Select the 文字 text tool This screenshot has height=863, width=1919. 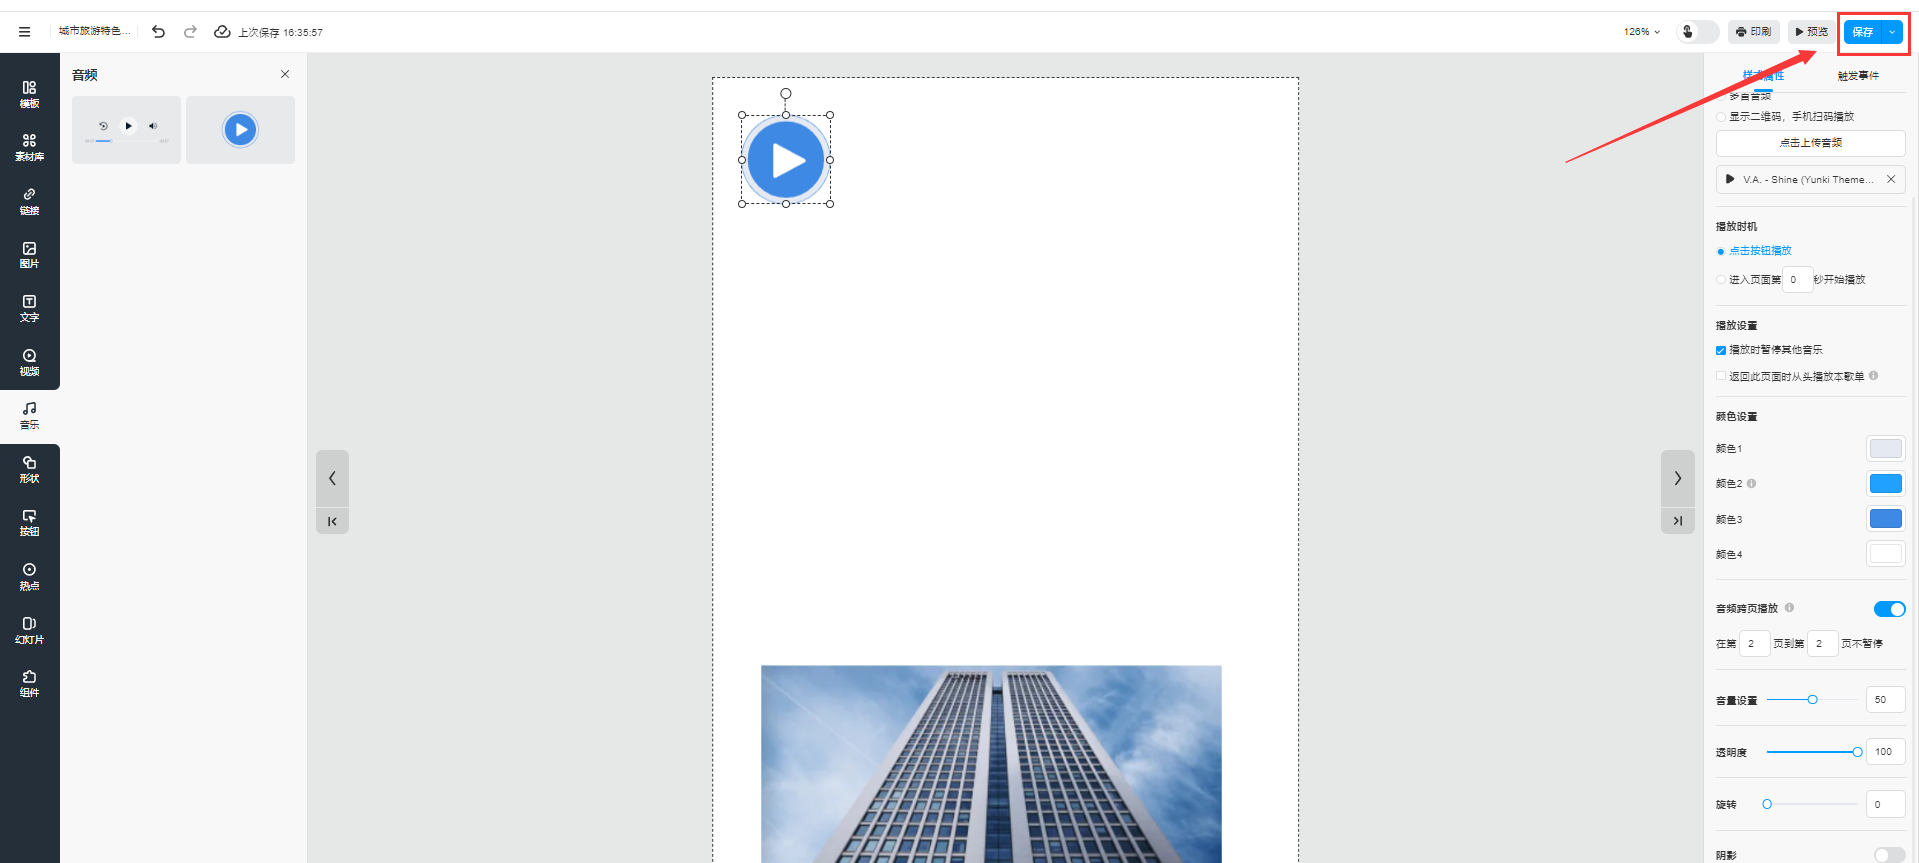pos(29,308)
